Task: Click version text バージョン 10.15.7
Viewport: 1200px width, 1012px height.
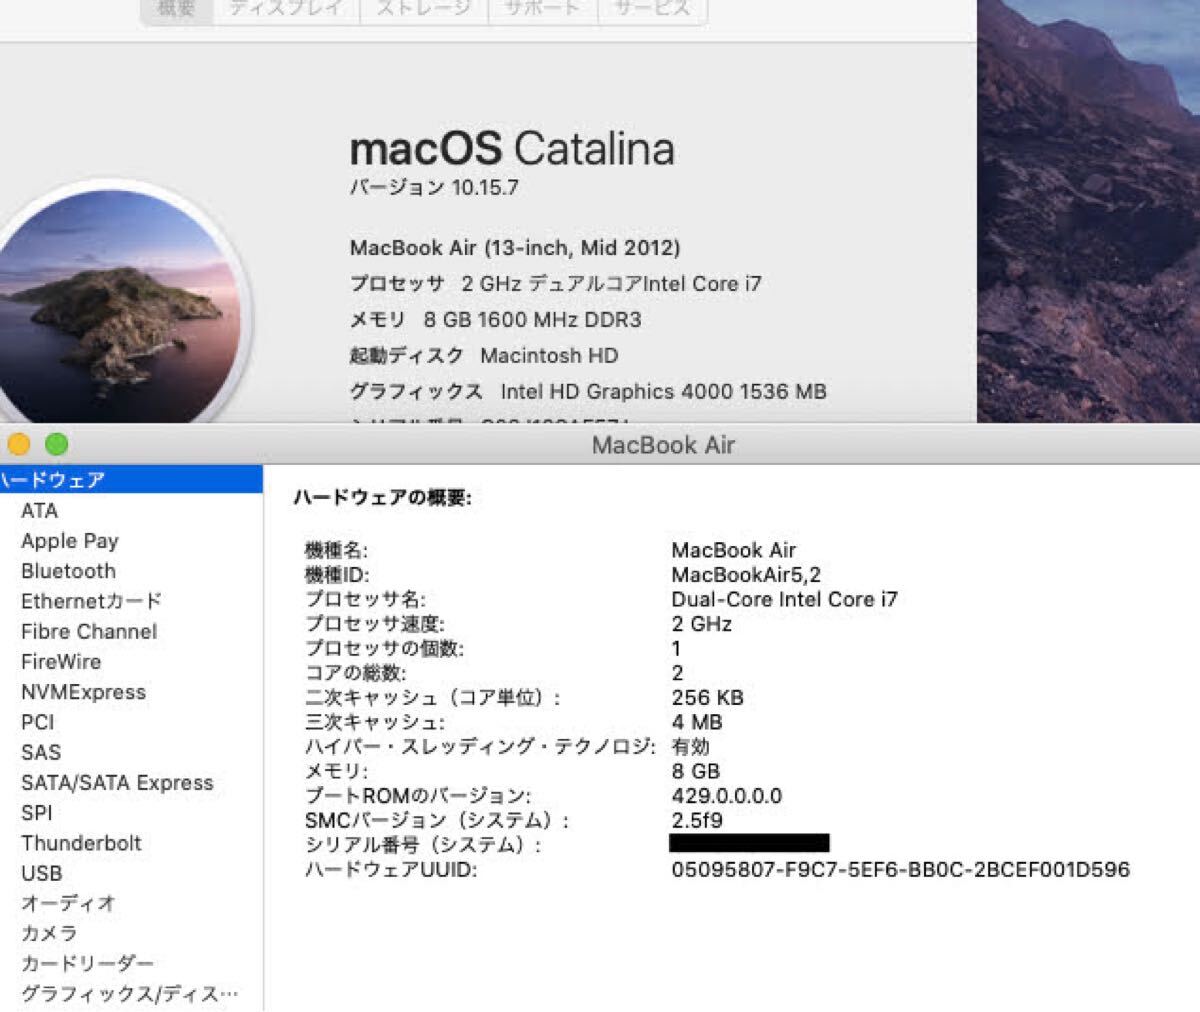Action: click(434, 187)
